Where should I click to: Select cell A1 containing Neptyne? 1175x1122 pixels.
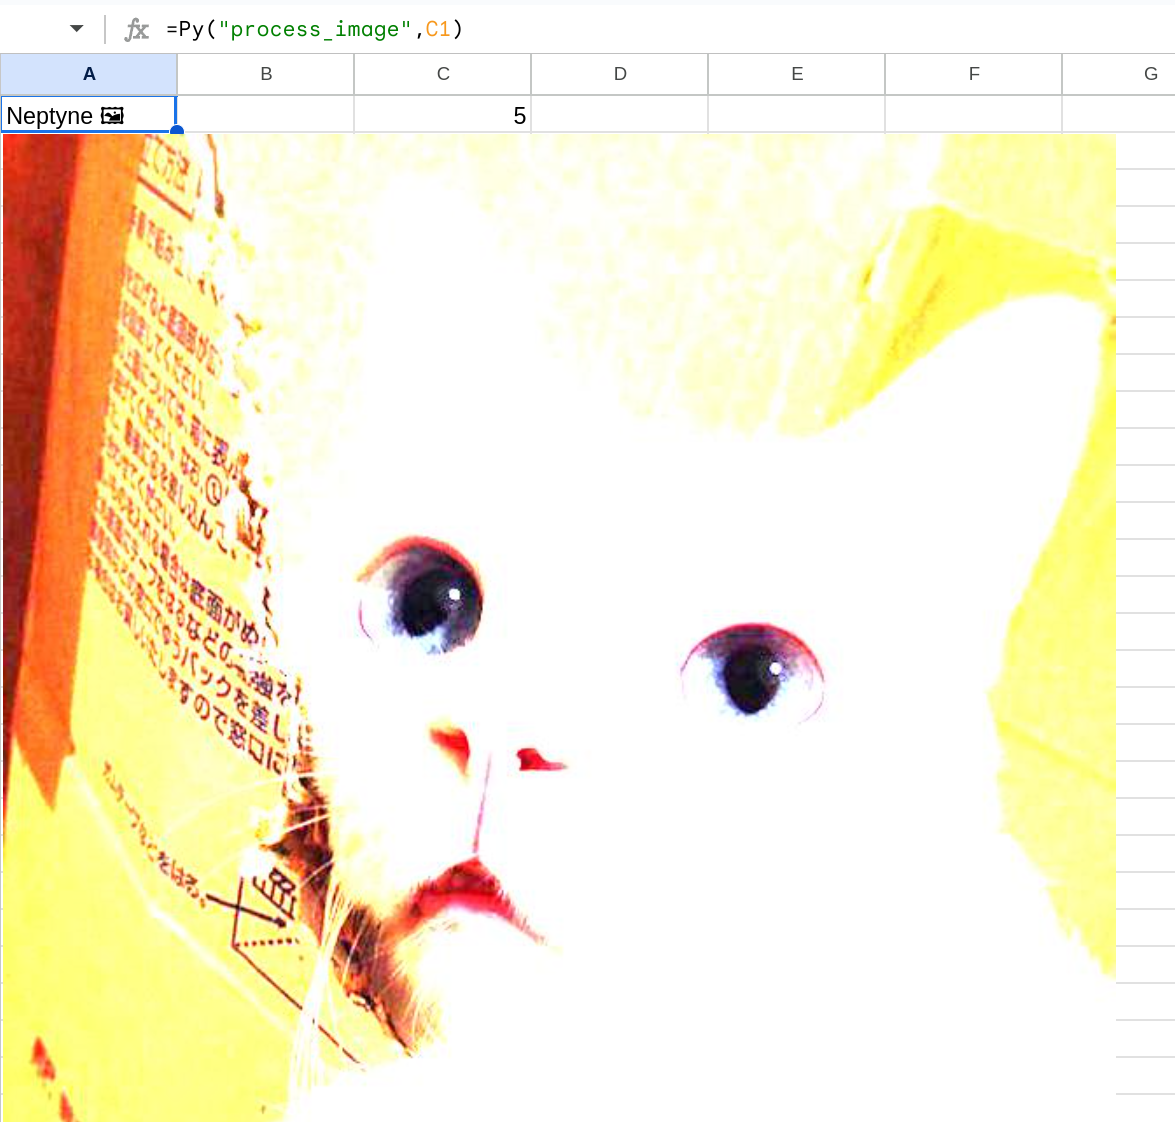pos(88,115)
